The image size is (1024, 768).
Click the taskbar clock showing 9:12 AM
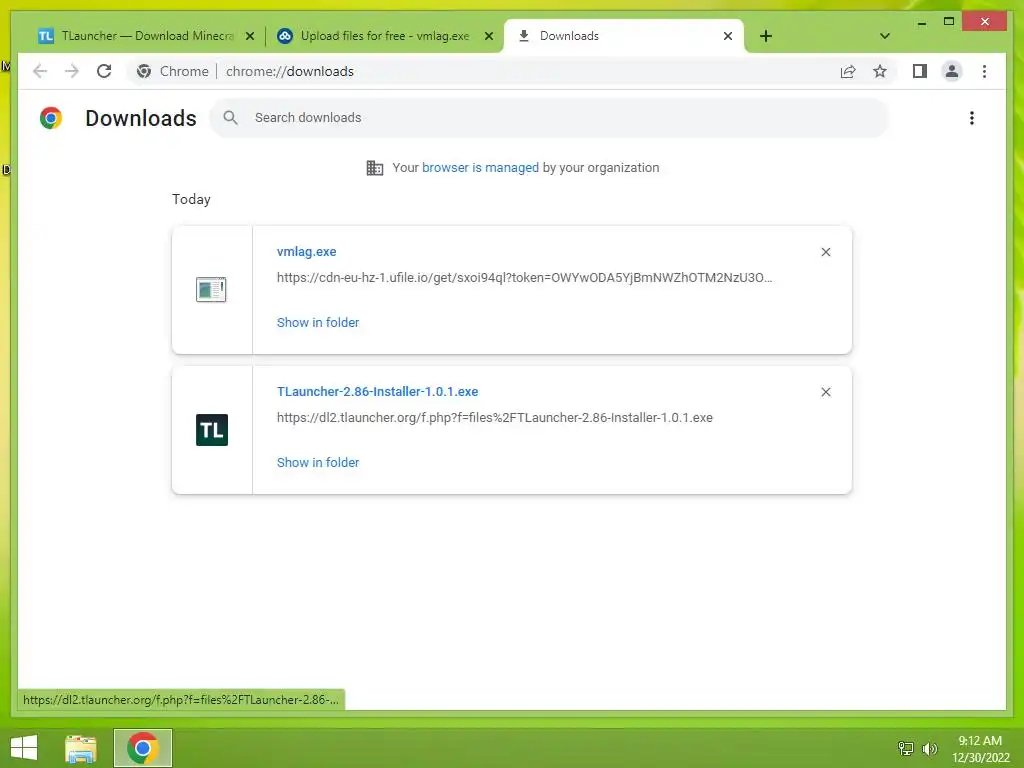[980, 749]
